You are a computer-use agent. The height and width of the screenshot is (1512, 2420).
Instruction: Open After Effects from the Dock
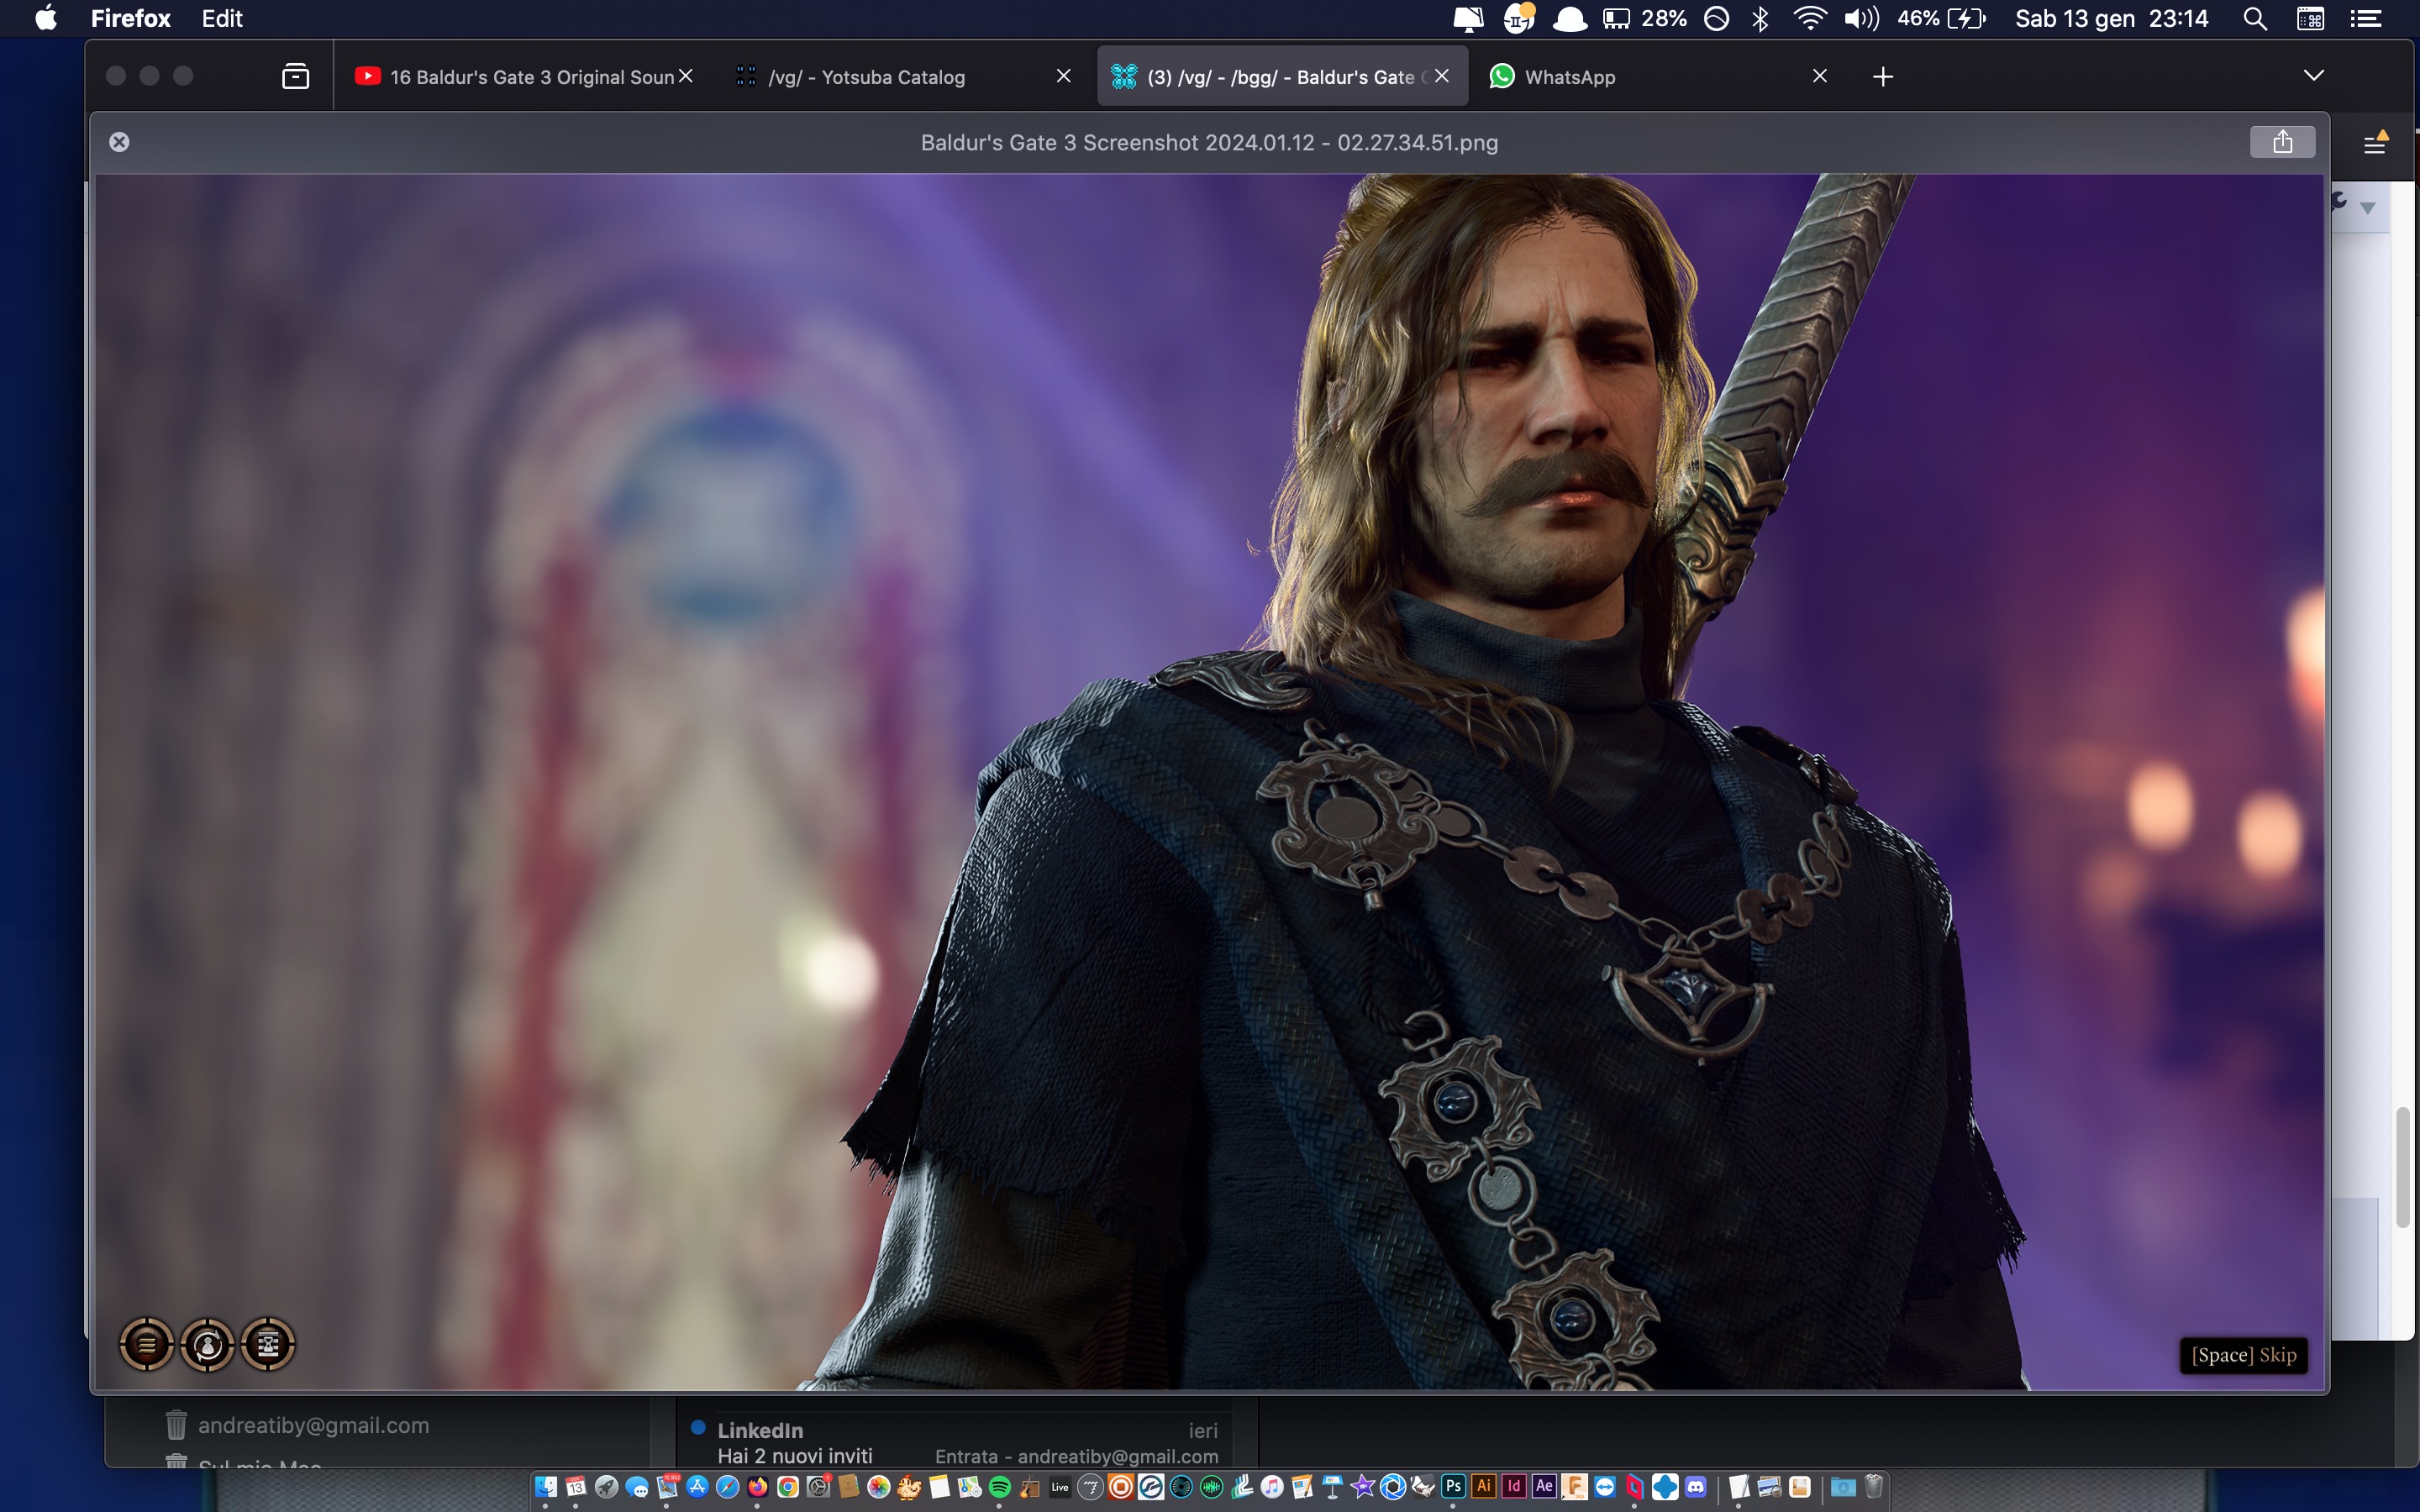point(1544,1486)
